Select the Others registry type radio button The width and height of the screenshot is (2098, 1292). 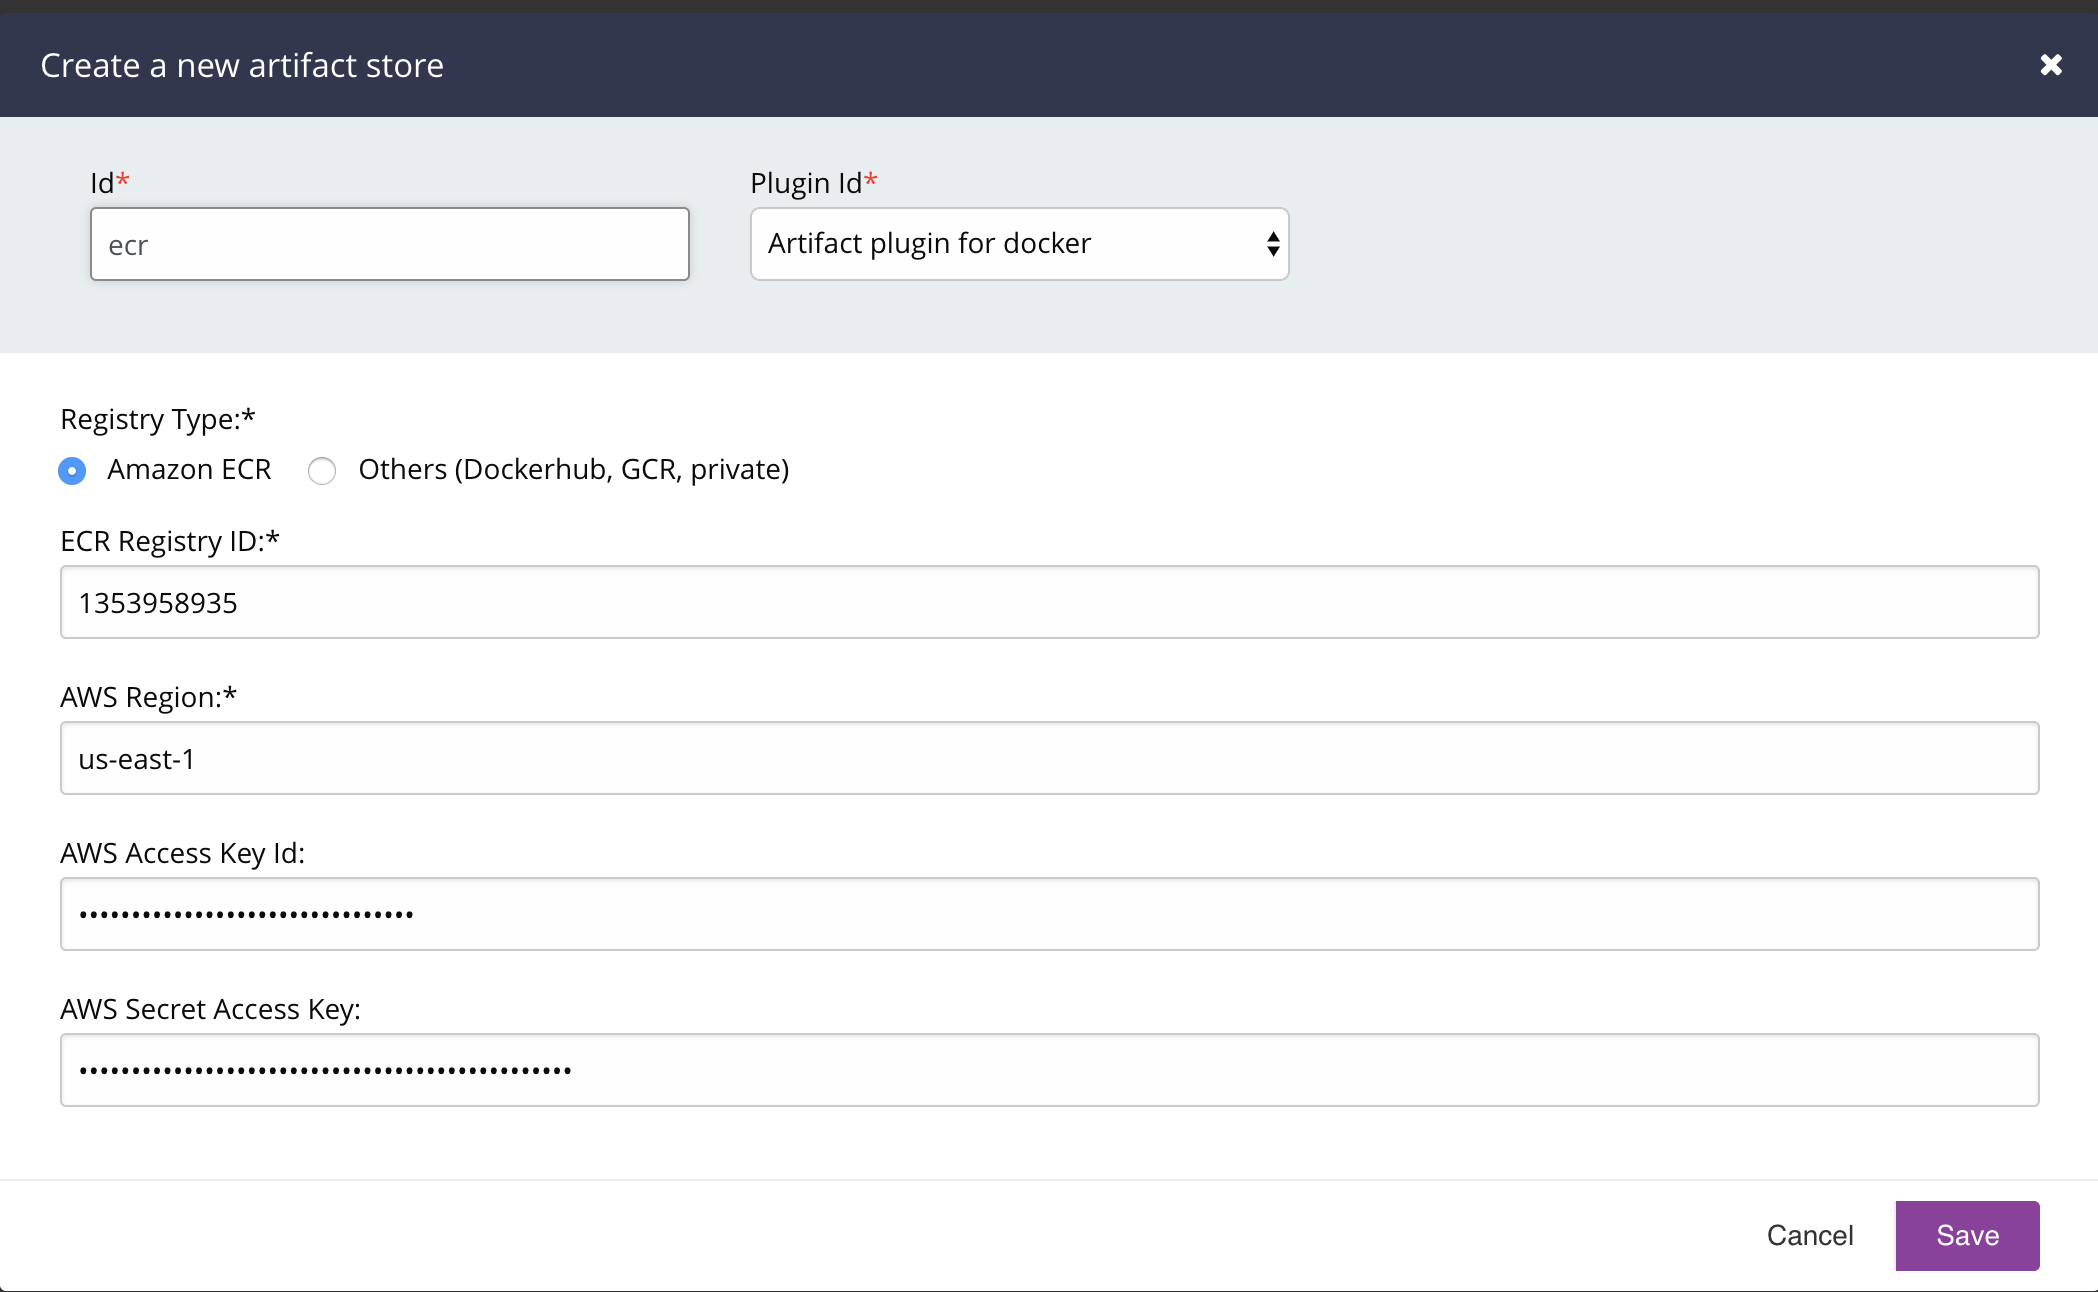pos(322,470)
